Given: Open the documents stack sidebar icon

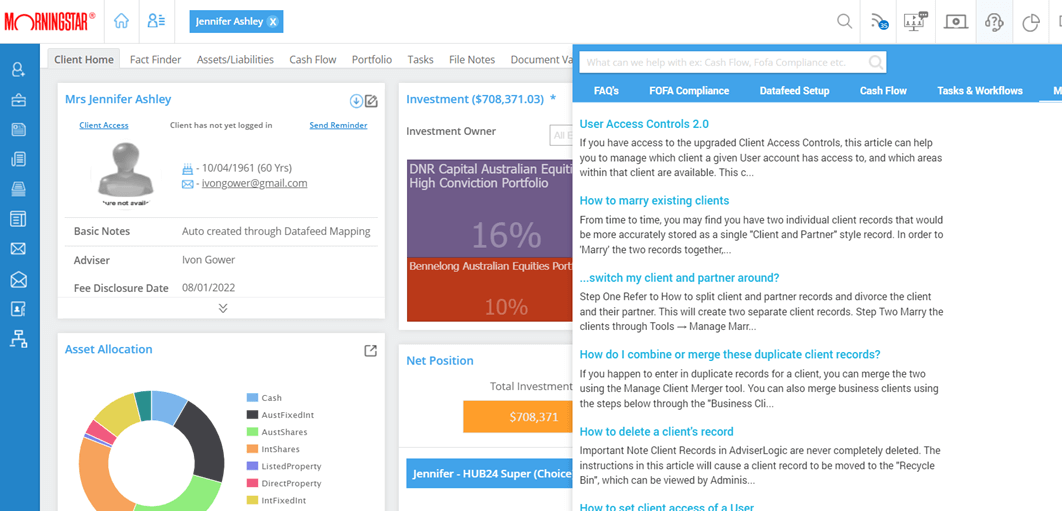Looking at the screenshot, I should [x=19, y=159].
